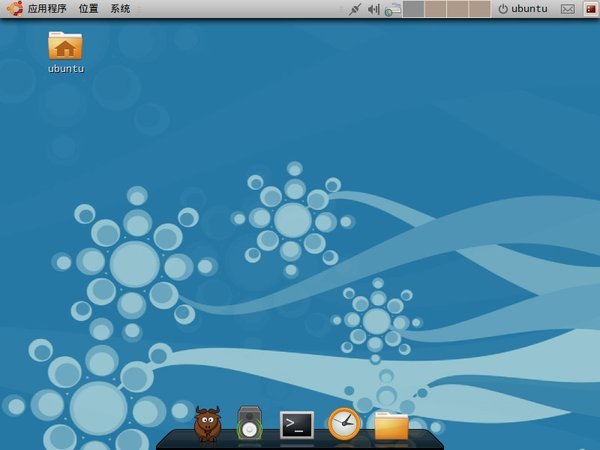Screen dimensions: 600x450
Task: Open the ubuntu home folder desktop icon
Action: tap(65, 52)
